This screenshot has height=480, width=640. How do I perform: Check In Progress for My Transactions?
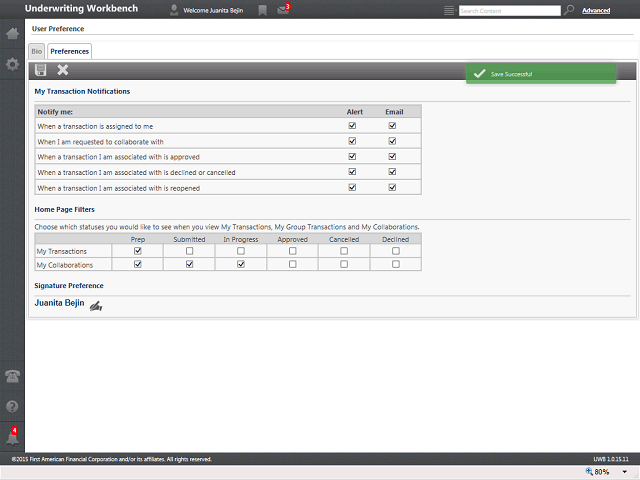point(241,251)
